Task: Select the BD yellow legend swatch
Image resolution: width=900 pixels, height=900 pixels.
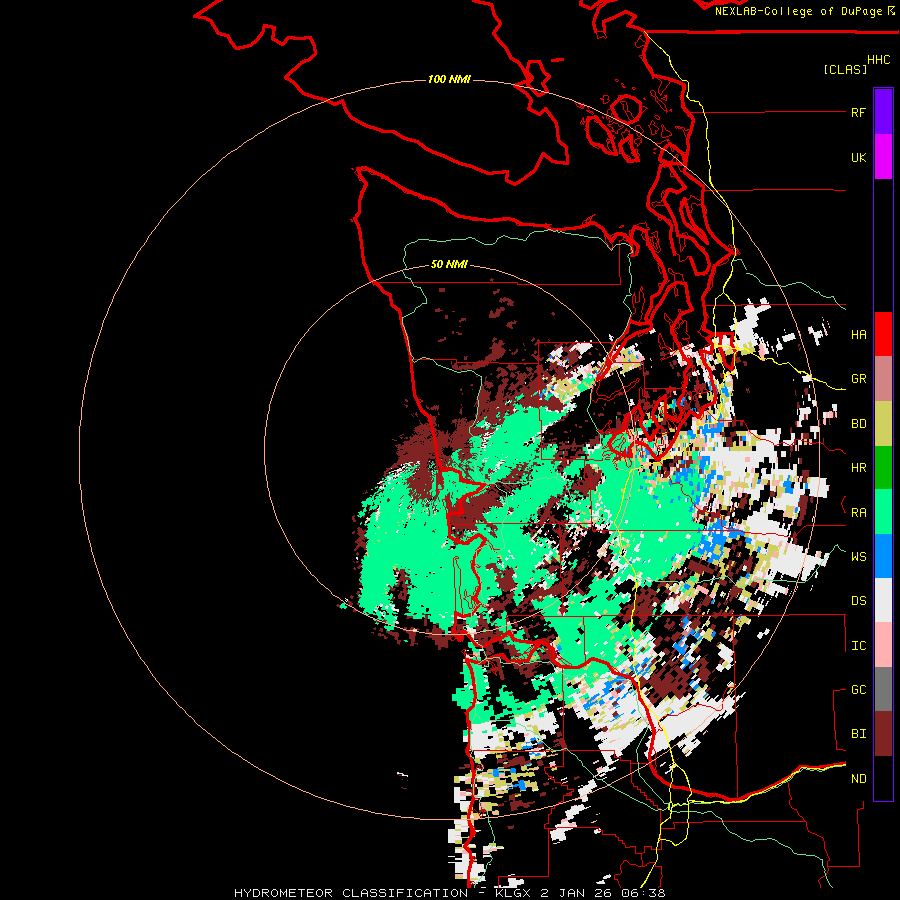Action: (x=883, y=424)
